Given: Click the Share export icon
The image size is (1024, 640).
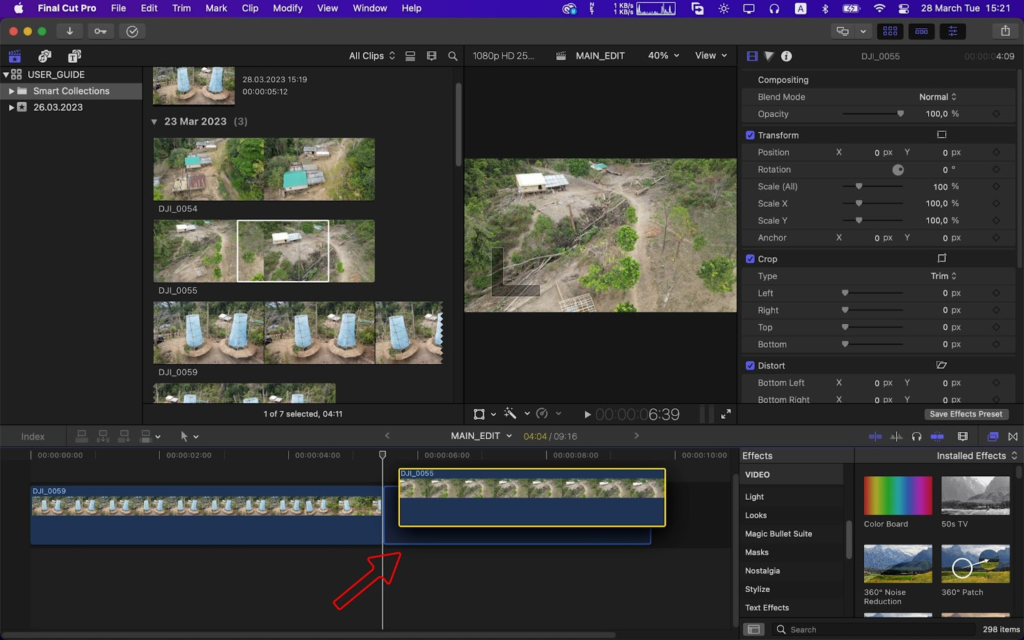Looking at the screenshot, I should (1005, 31).
